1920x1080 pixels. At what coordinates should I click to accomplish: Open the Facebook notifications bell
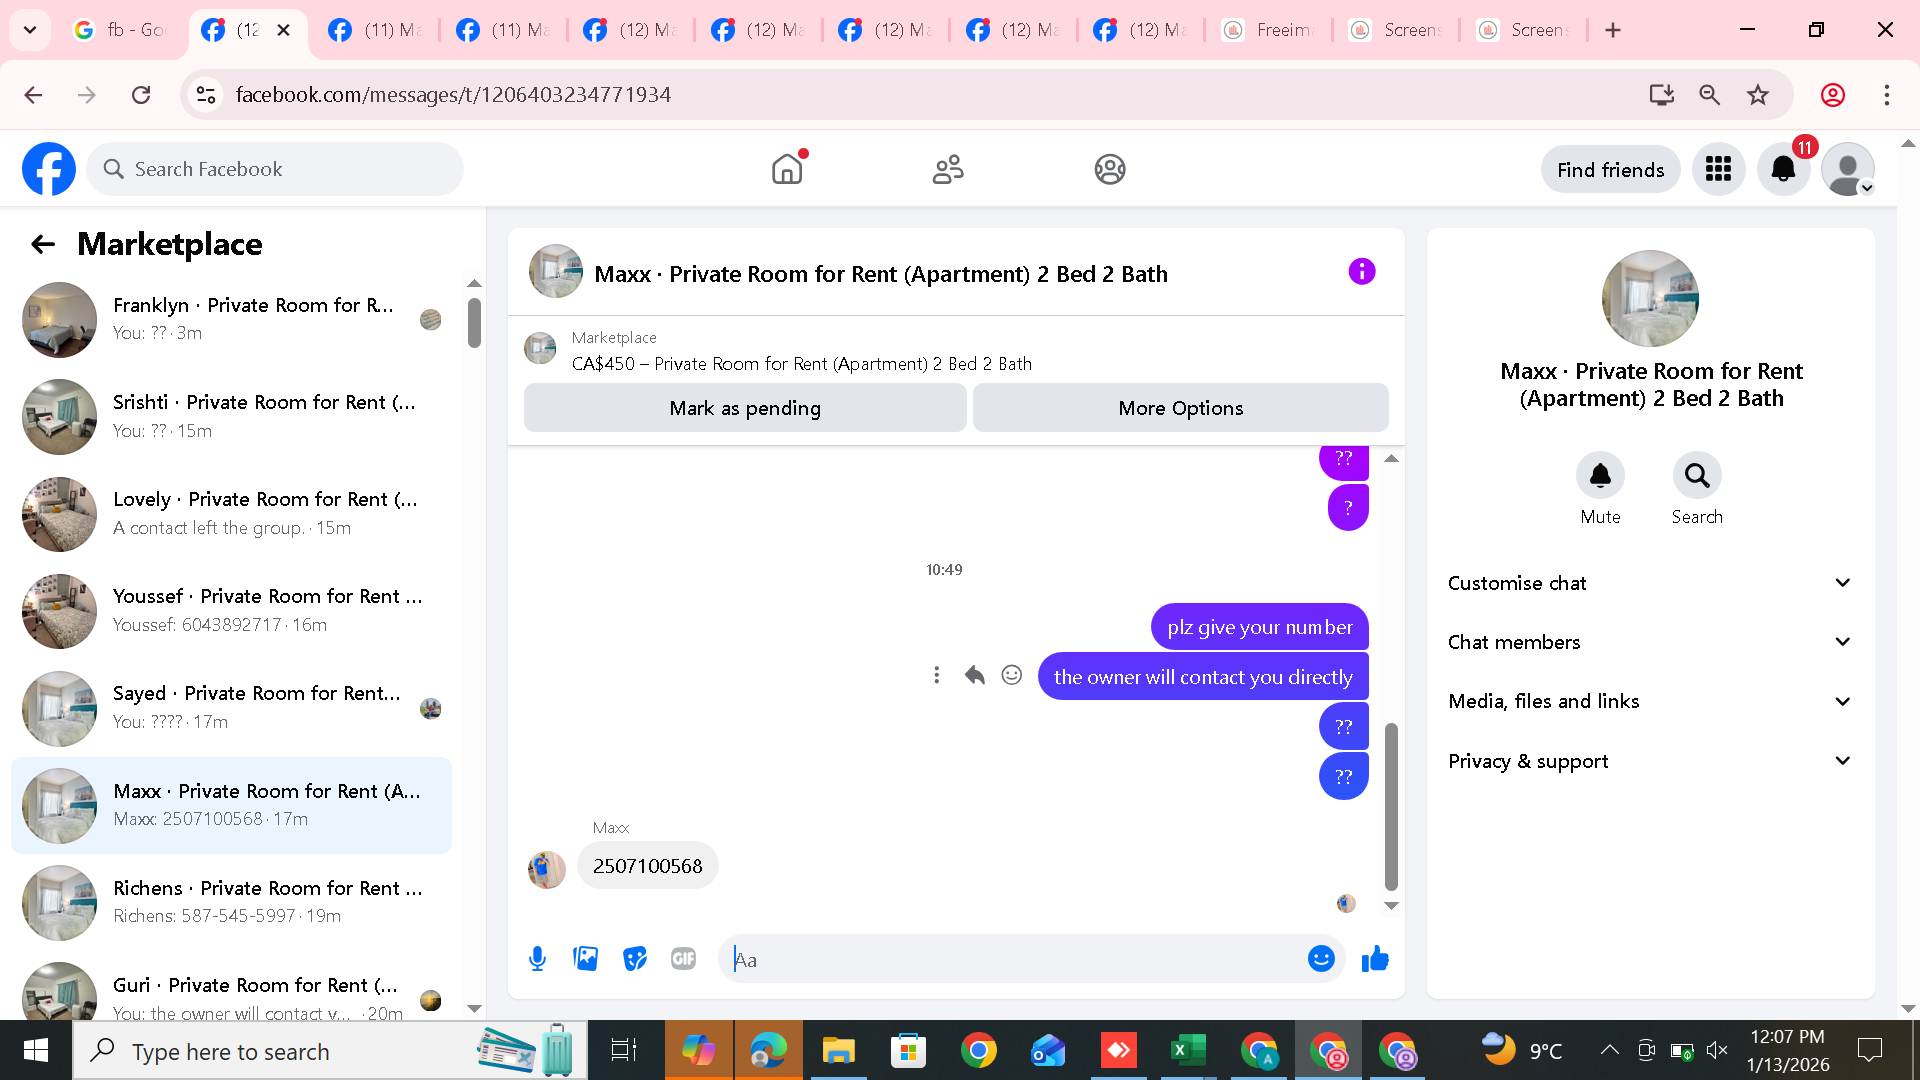(x=1783, y=169)
